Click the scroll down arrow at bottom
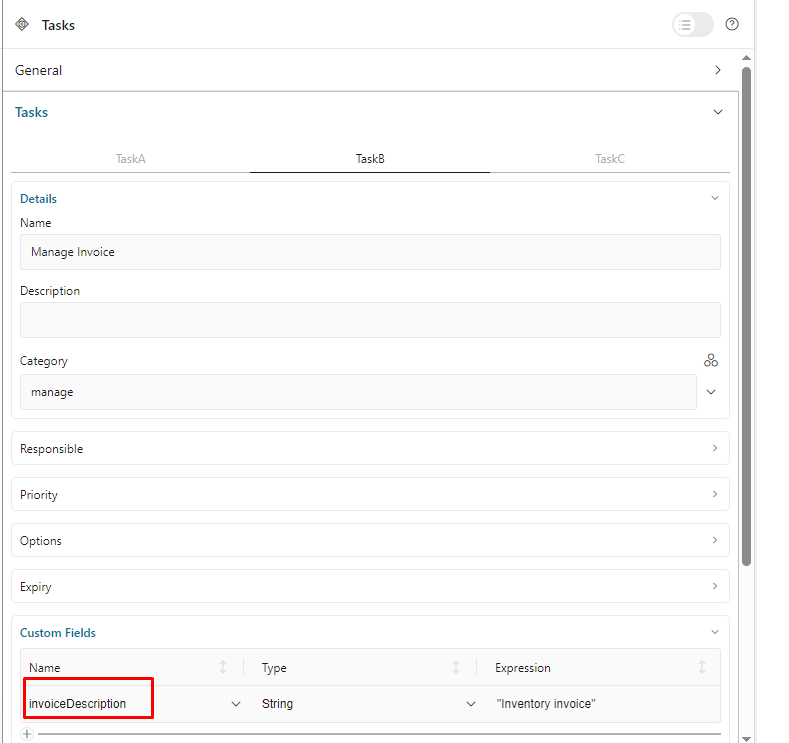The height and width of the screenshot is (743, 789). [x=746, y=737]
